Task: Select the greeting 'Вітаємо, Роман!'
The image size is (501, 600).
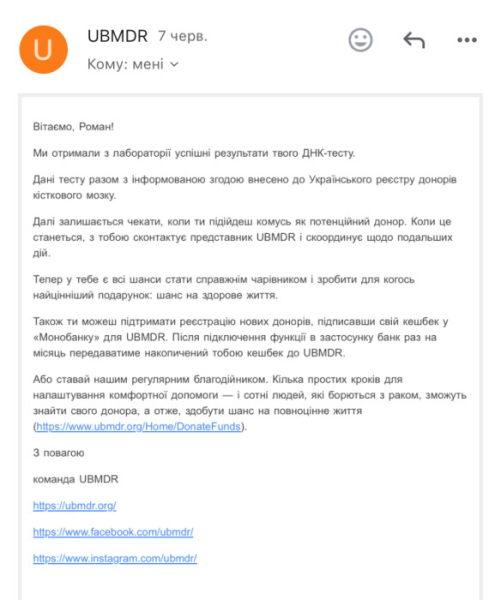Action: click(x=73, y=127)
